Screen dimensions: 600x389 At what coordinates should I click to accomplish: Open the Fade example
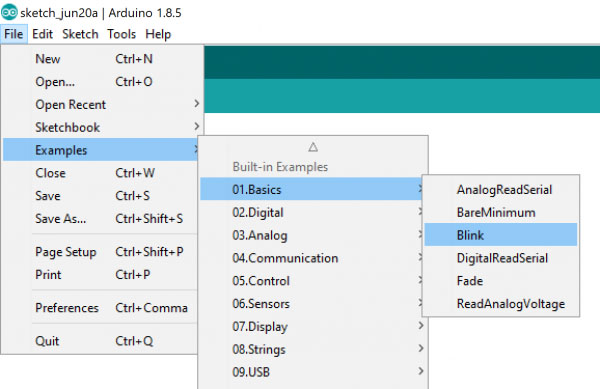coord(501,281)
